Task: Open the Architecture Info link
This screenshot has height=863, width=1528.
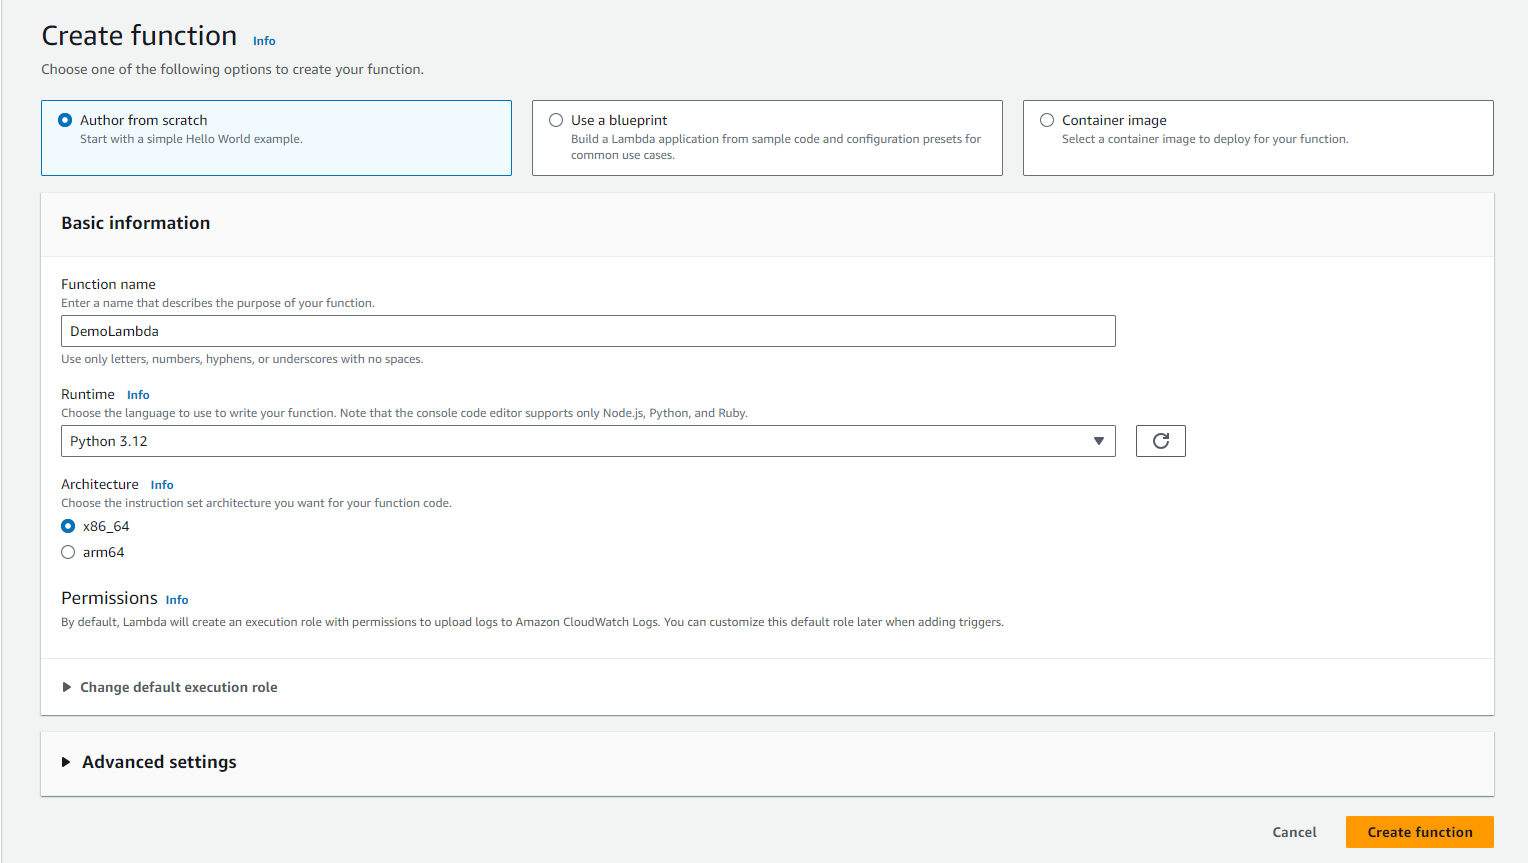Action: click(x=162, y=485)
